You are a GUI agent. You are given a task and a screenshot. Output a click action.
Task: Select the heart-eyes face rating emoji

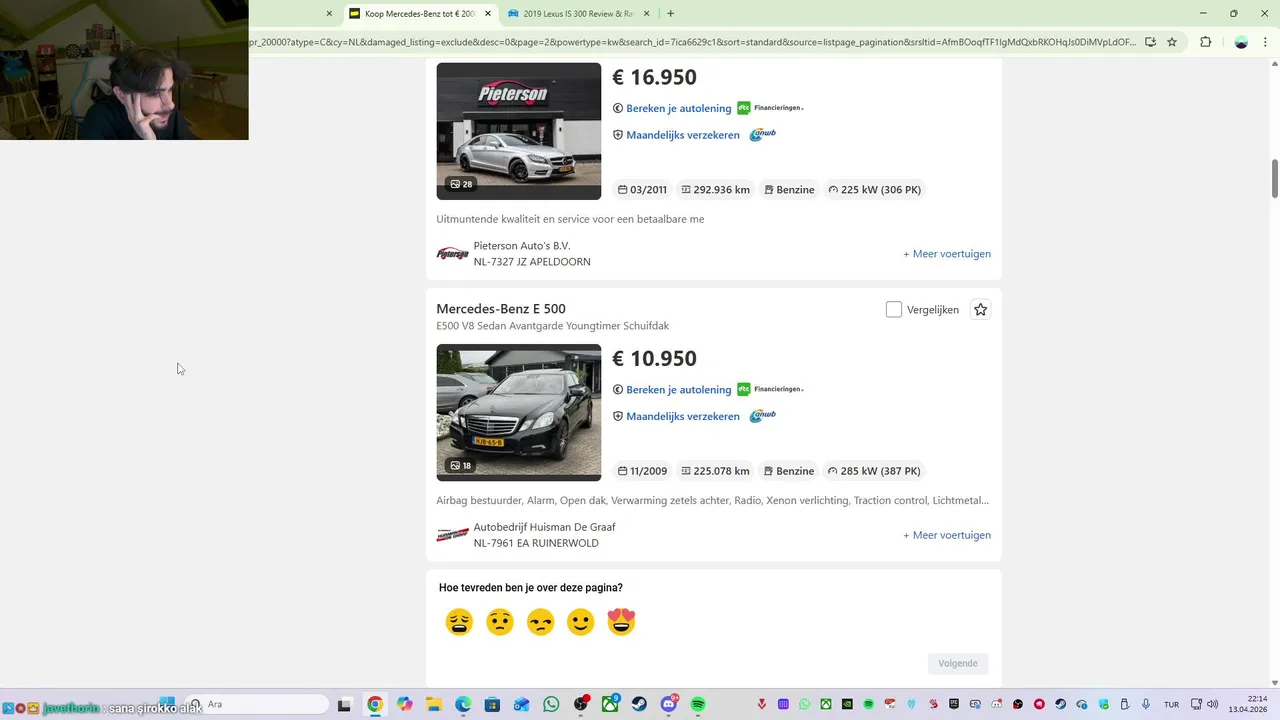(621, 622)
